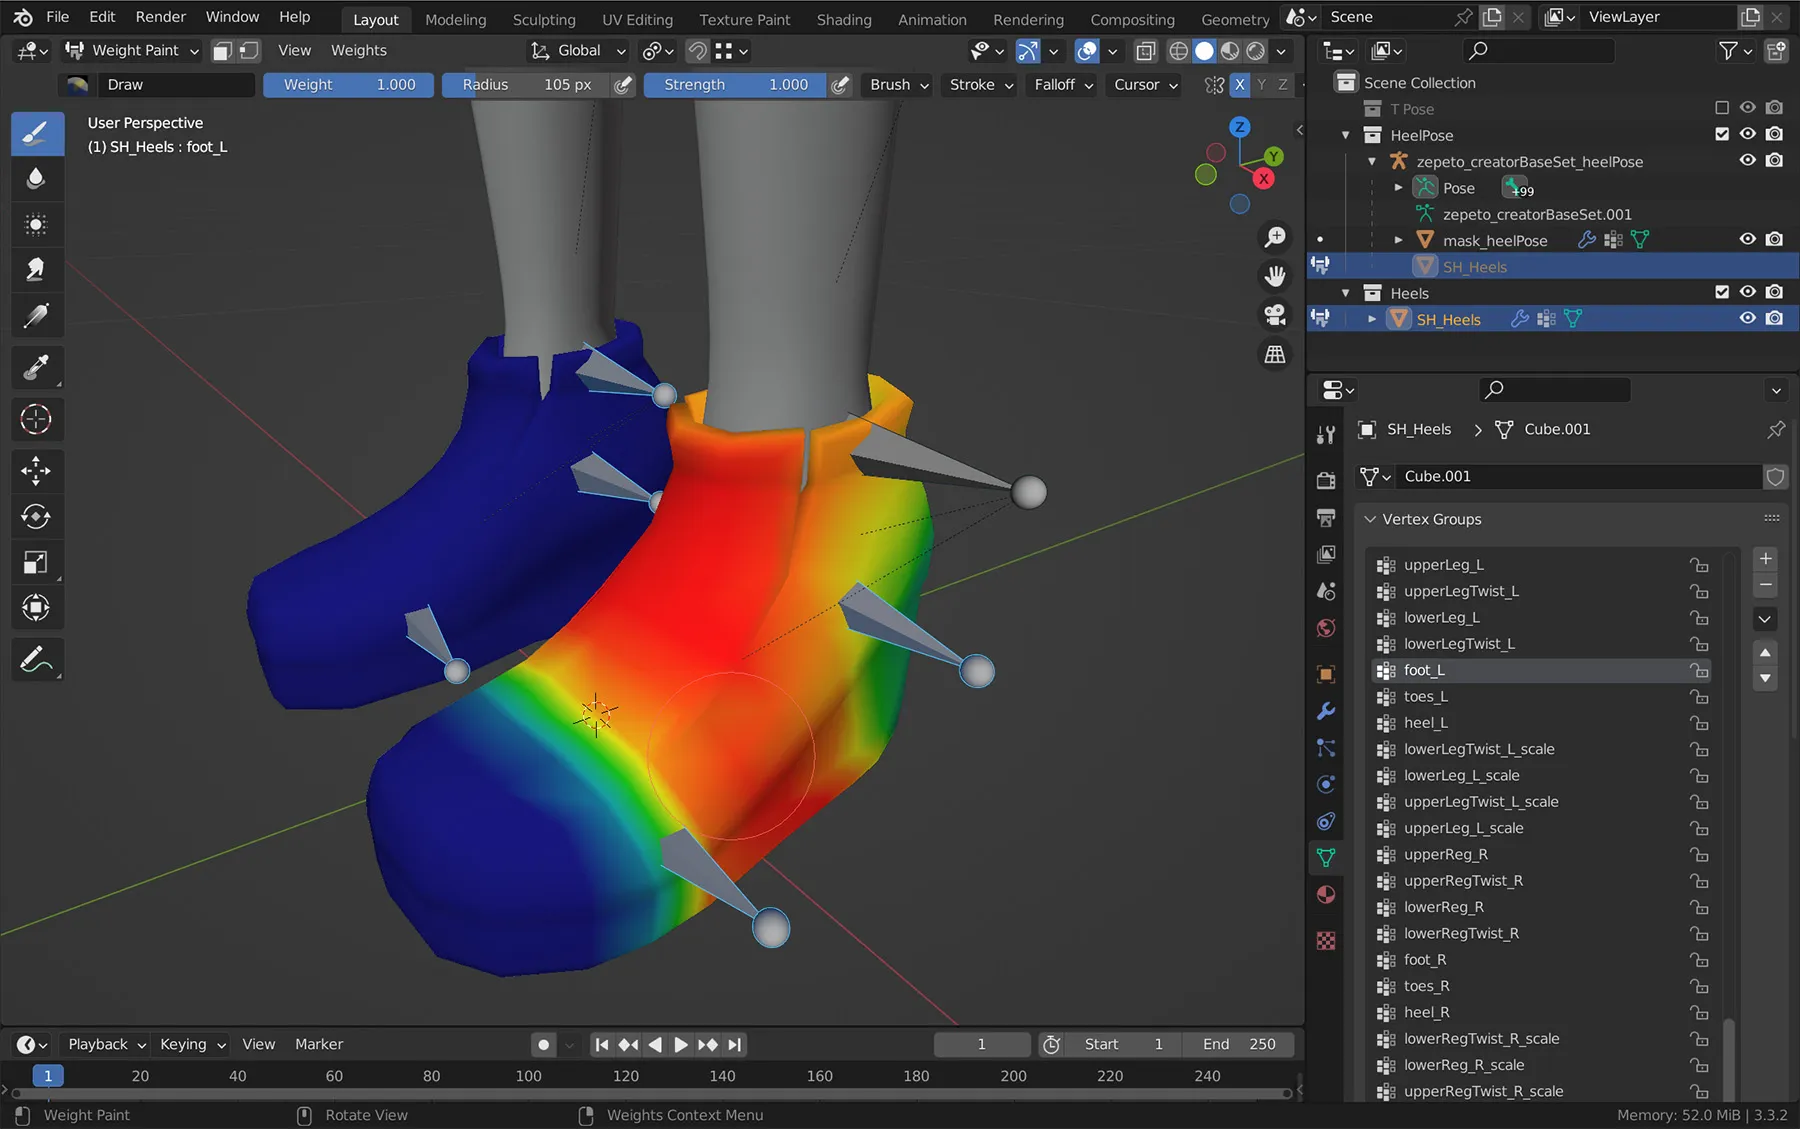
Task: Open the Texture properties checker tab
Action: [x=1326, y=941]
